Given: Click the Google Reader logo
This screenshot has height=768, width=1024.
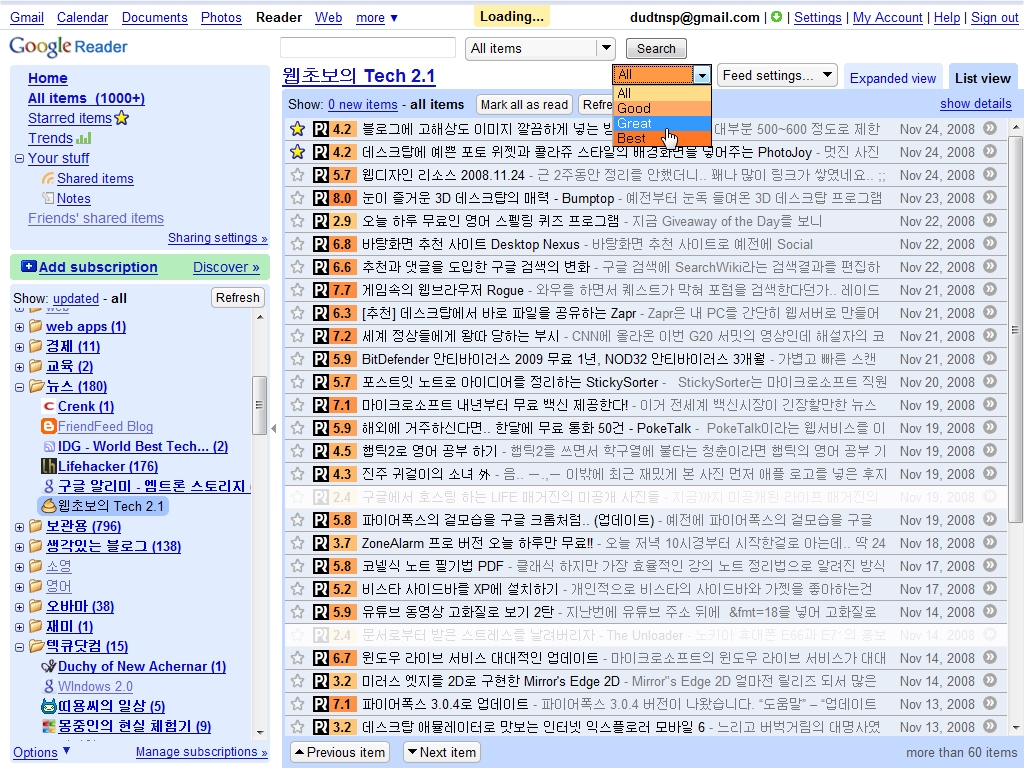Looking at the screenshot, I should 68,47.
